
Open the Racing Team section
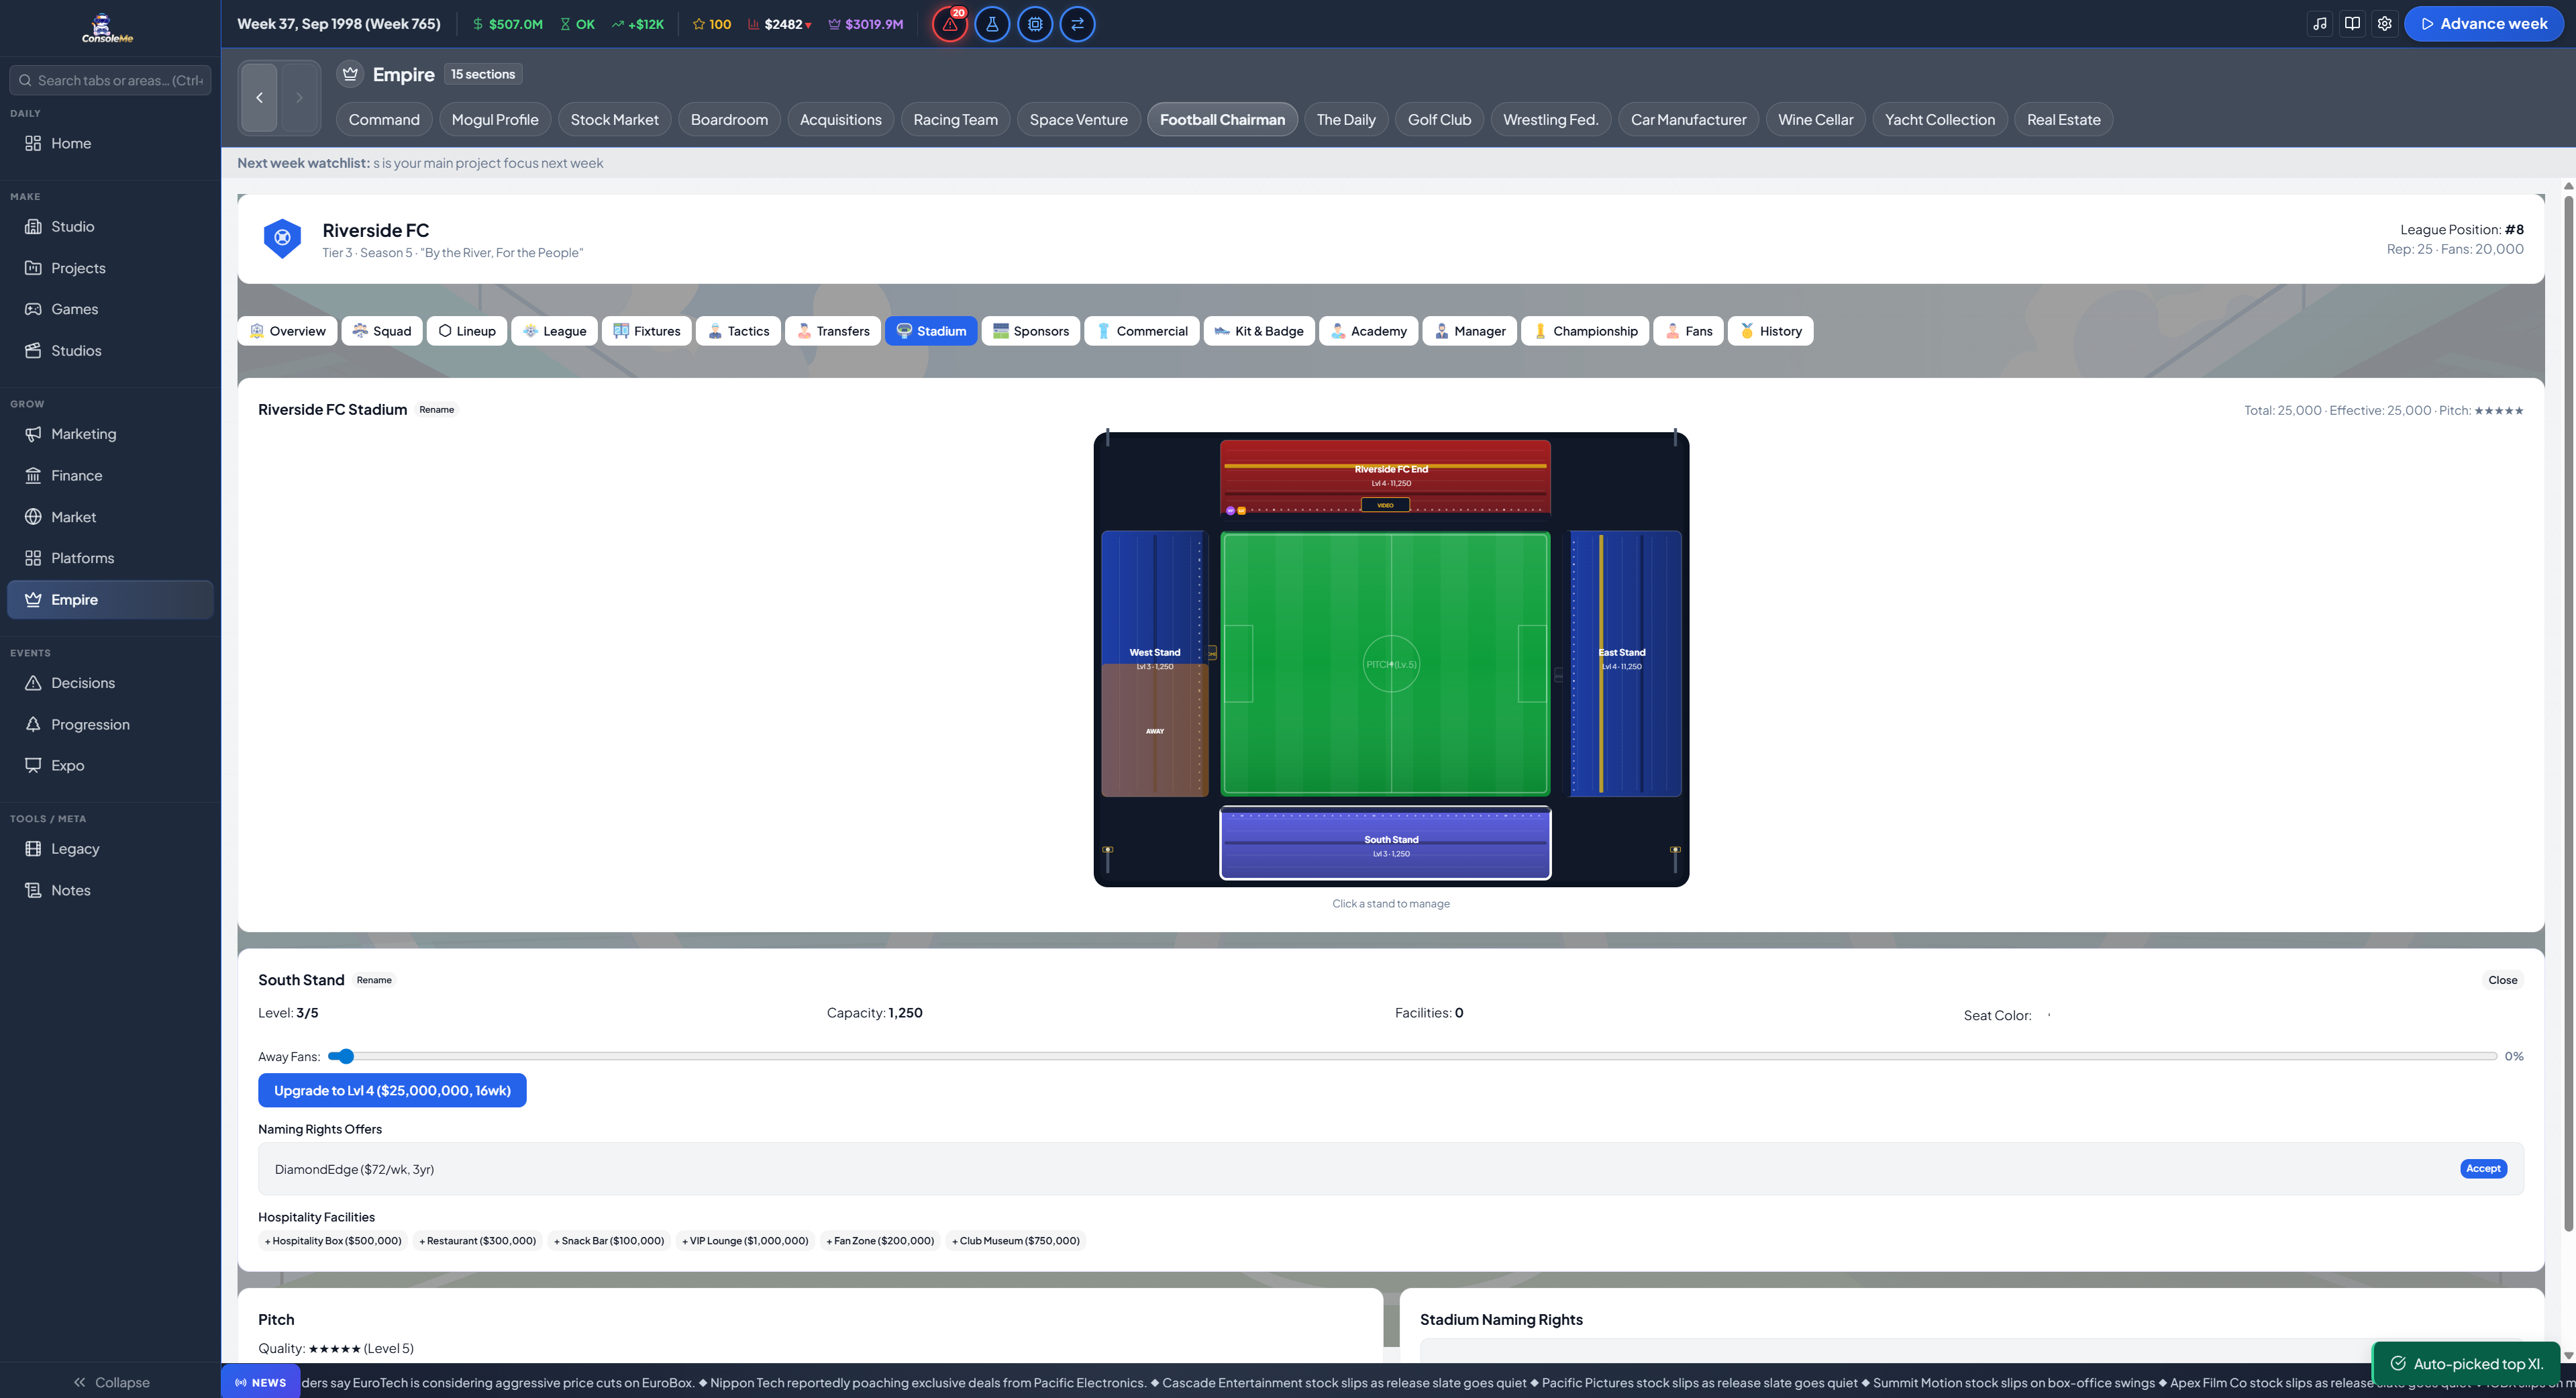[x=955, y=120]
